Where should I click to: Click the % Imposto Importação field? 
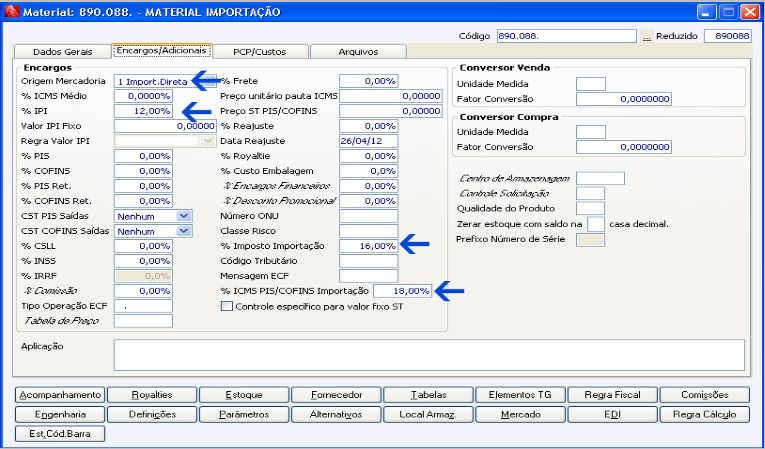pyautogui.click(x=368, y=246)
